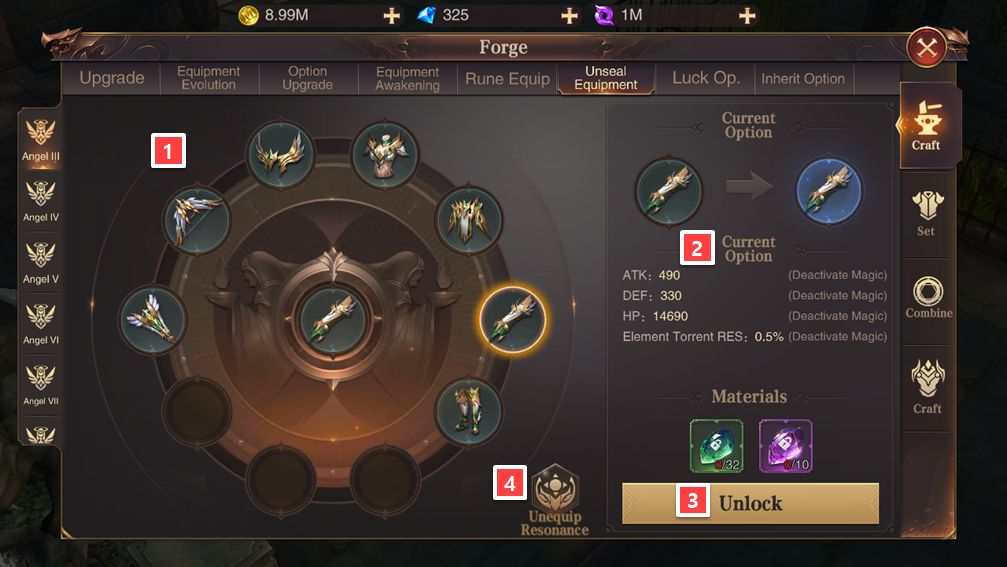
Task: Select the bow weapon equipment slot
Action: pyautogui.click(x=197, y=220)
